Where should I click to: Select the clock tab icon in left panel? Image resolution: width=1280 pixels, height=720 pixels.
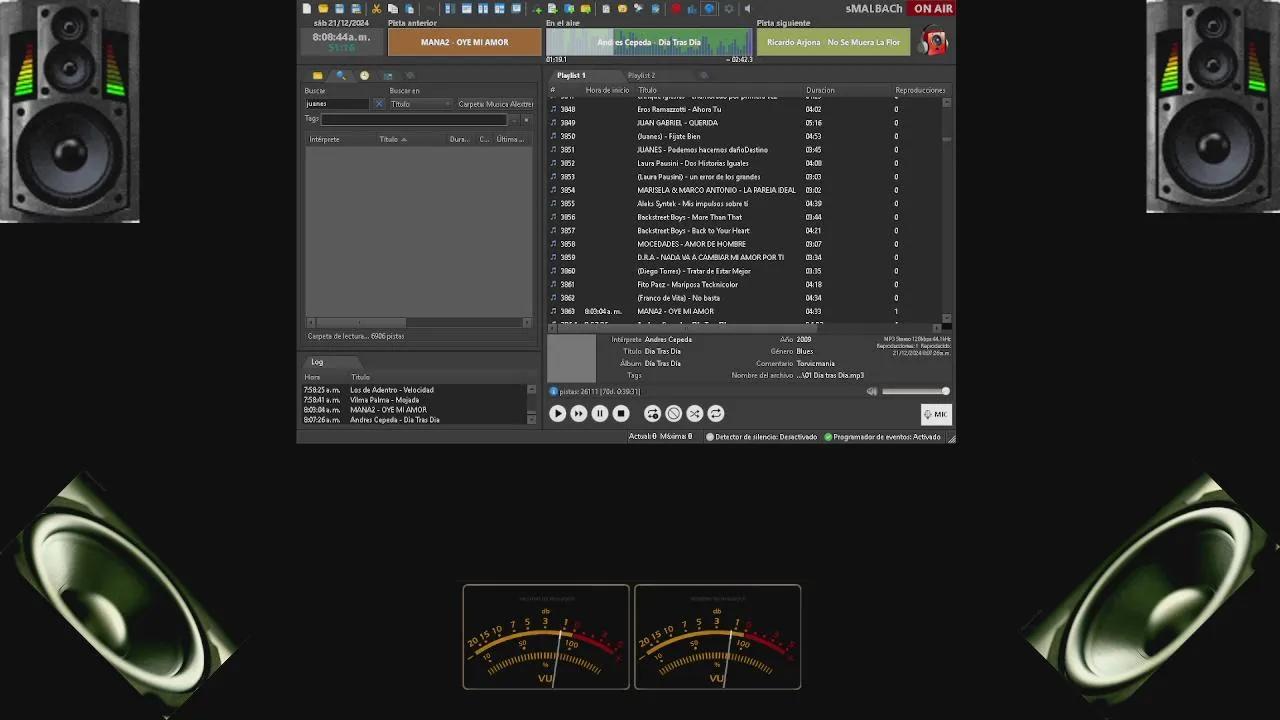(x=364, y=75)
